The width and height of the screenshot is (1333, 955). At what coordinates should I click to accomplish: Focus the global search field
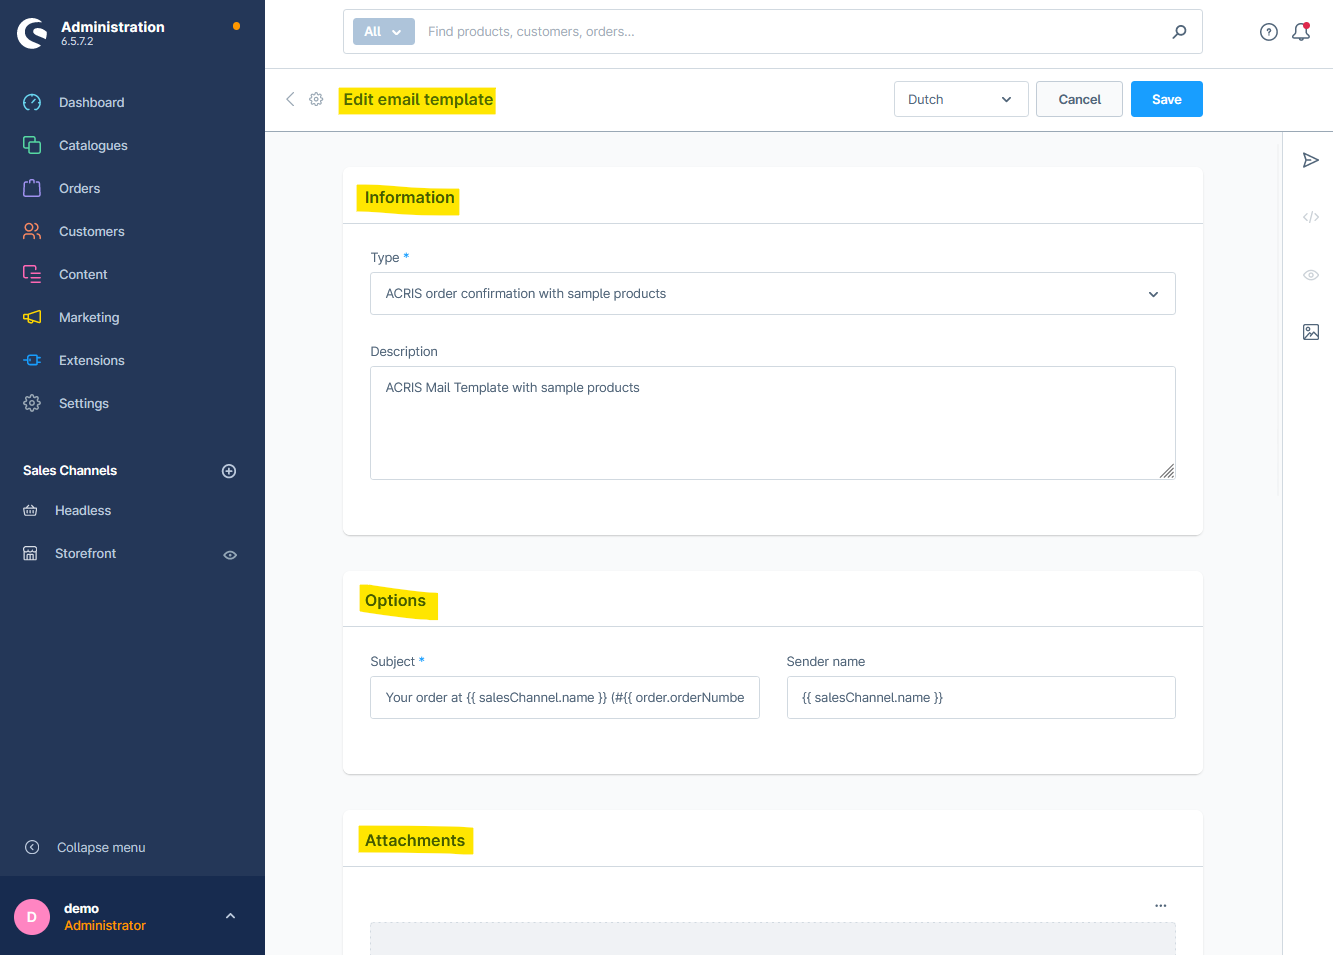point(790,32)
